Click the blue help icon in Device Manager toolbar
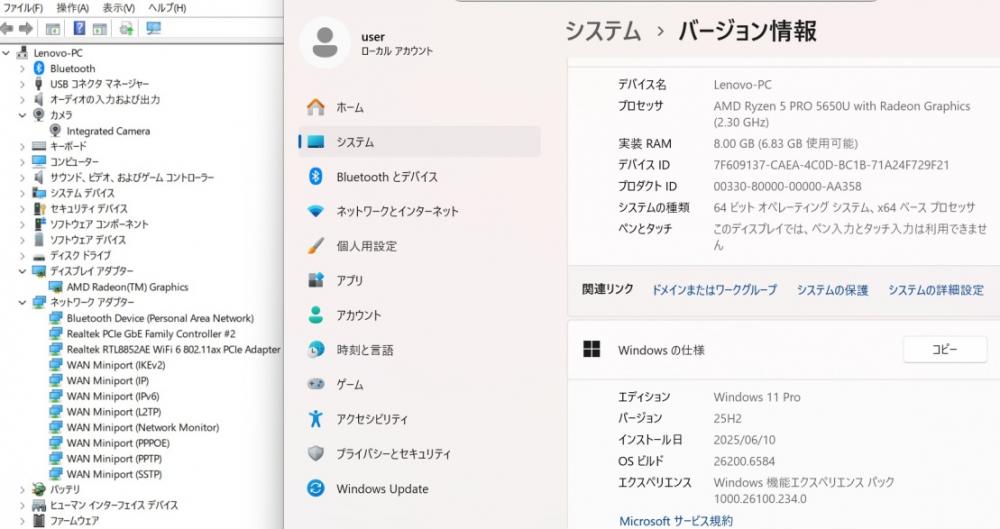1000x529 pixels. click(79, 28)
